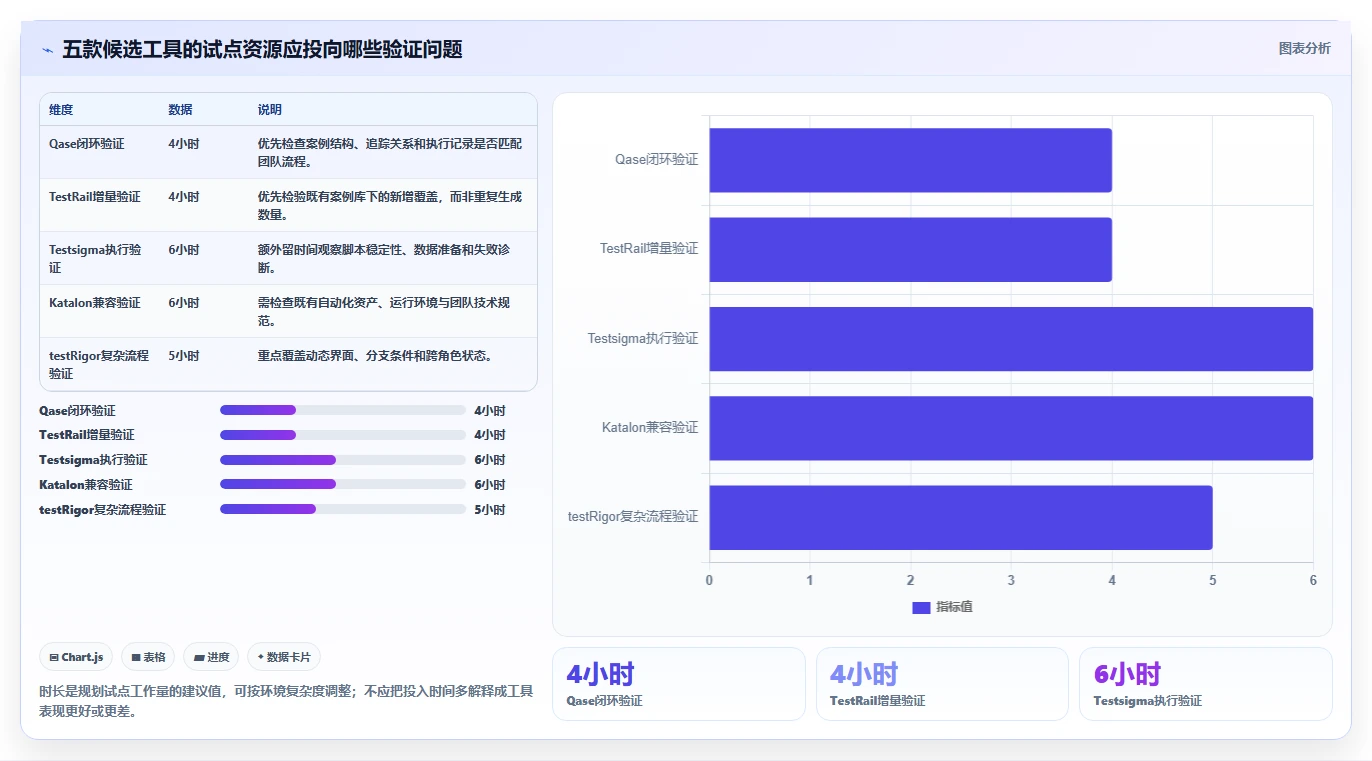The image size is (1372, 761).
Task: Click the Katalon兼容验证 progress bar
Action: [343, 484]
